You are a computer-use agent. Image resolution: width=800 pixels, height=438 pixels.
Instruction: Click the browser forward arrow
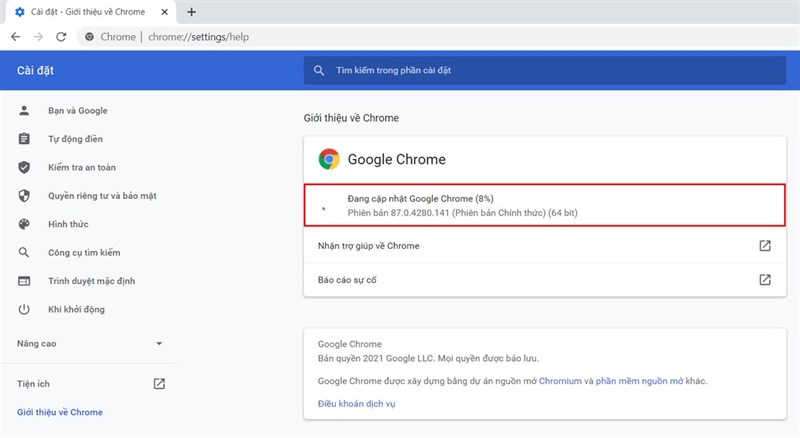[38, 37]
